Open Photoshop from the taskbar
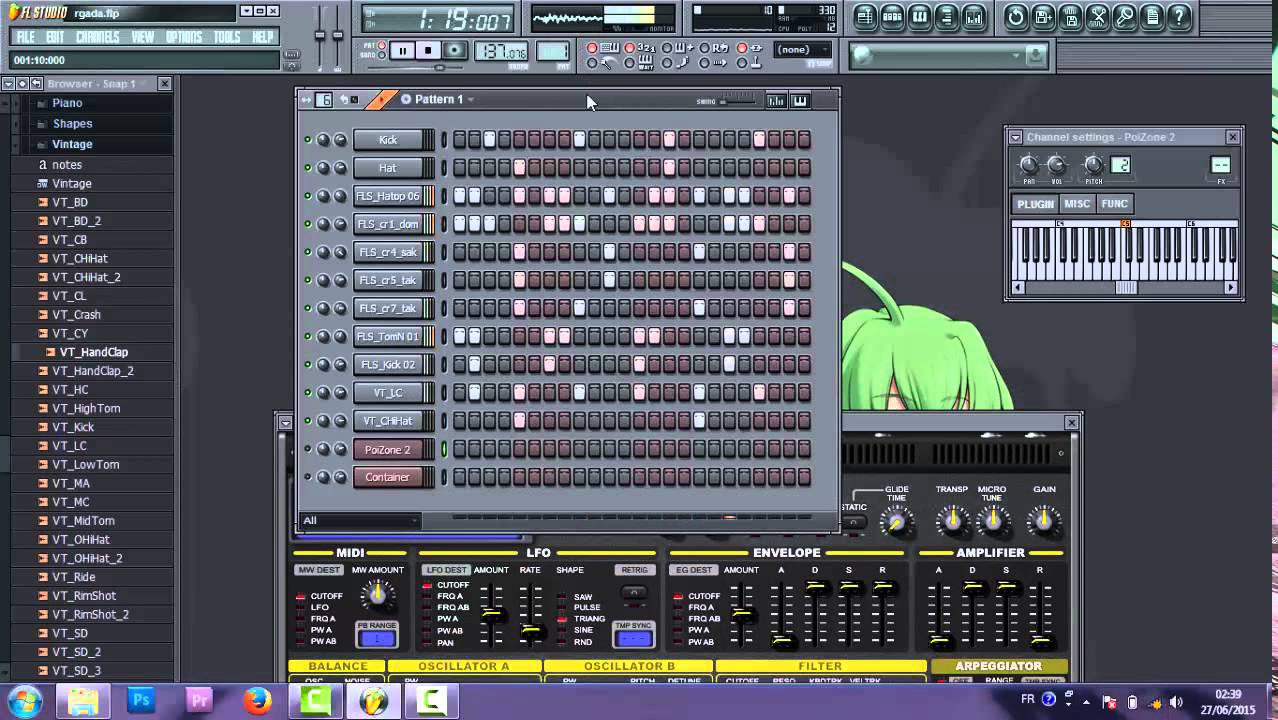 (x=141, y=700)
